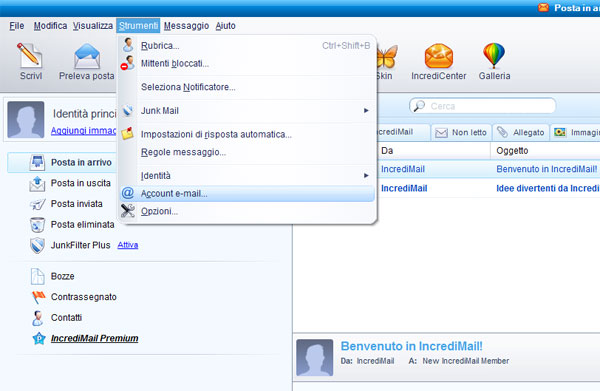
Task: Filter by Immagini tab
Action: [x=575, y=132]
